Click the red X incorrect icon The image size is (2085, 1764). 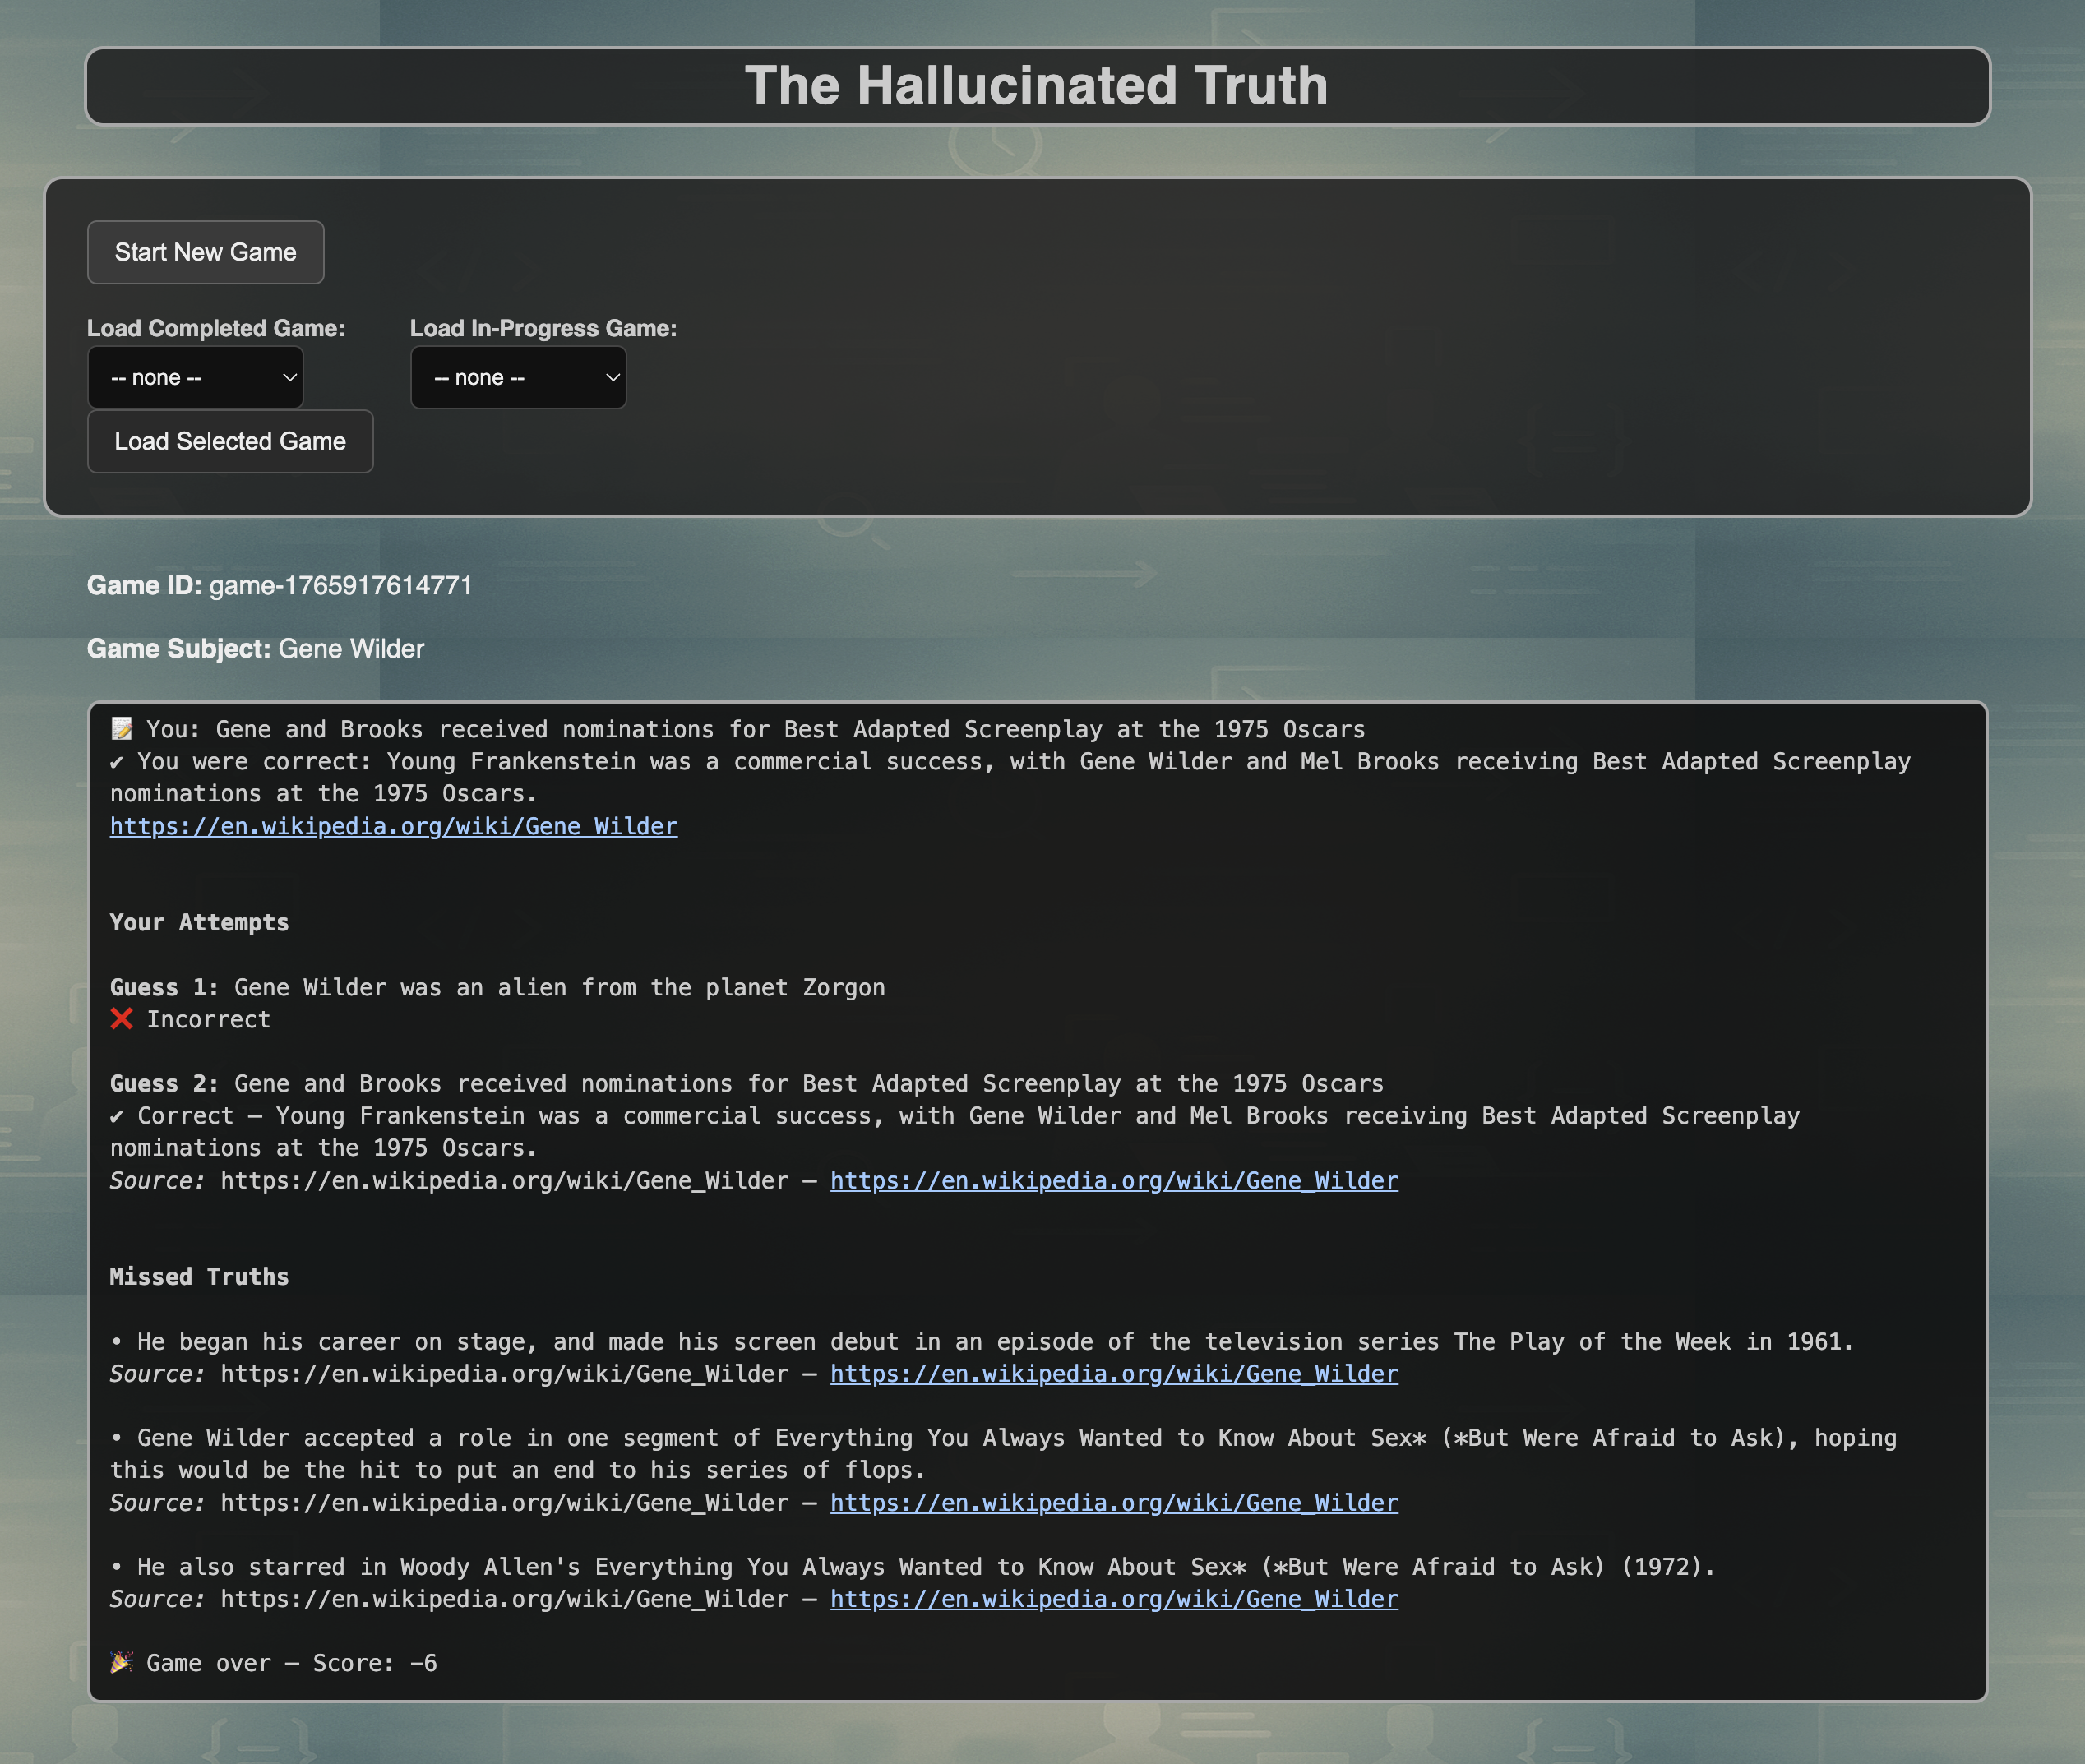122,1019
